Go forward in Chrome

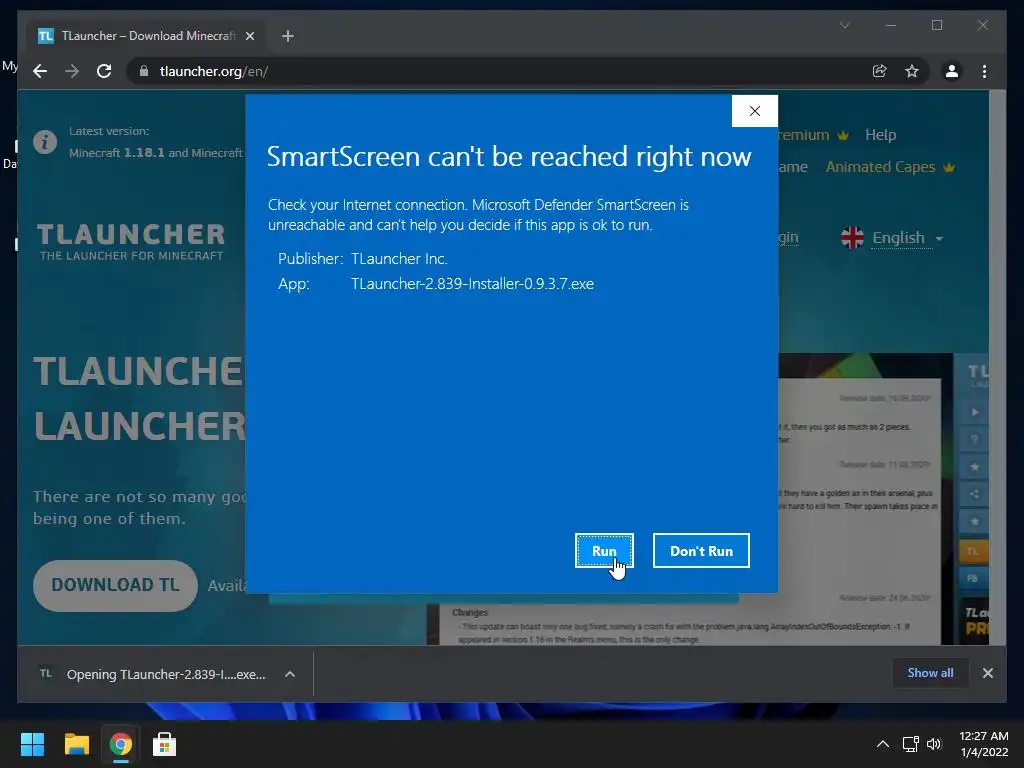(72, 71)
